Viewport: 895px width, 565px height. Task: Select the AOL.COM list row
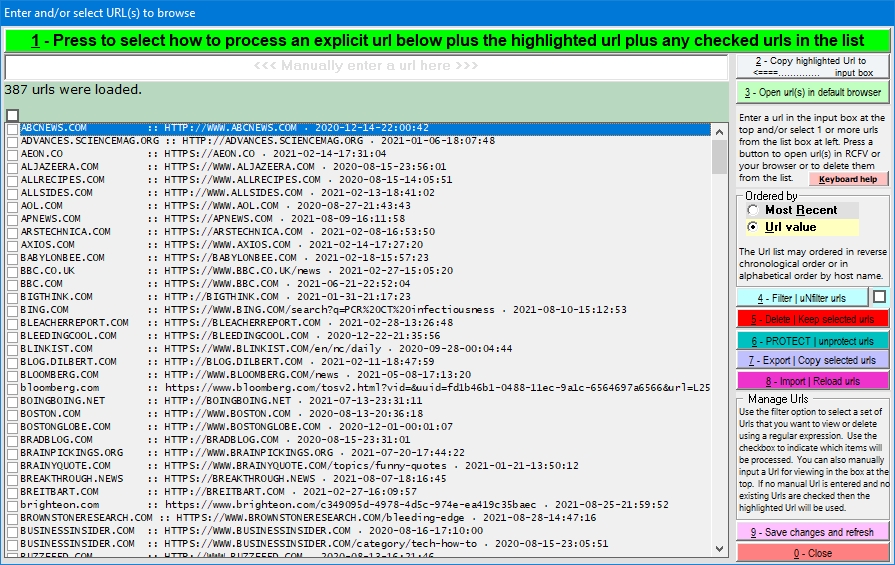tap(365, 205)
